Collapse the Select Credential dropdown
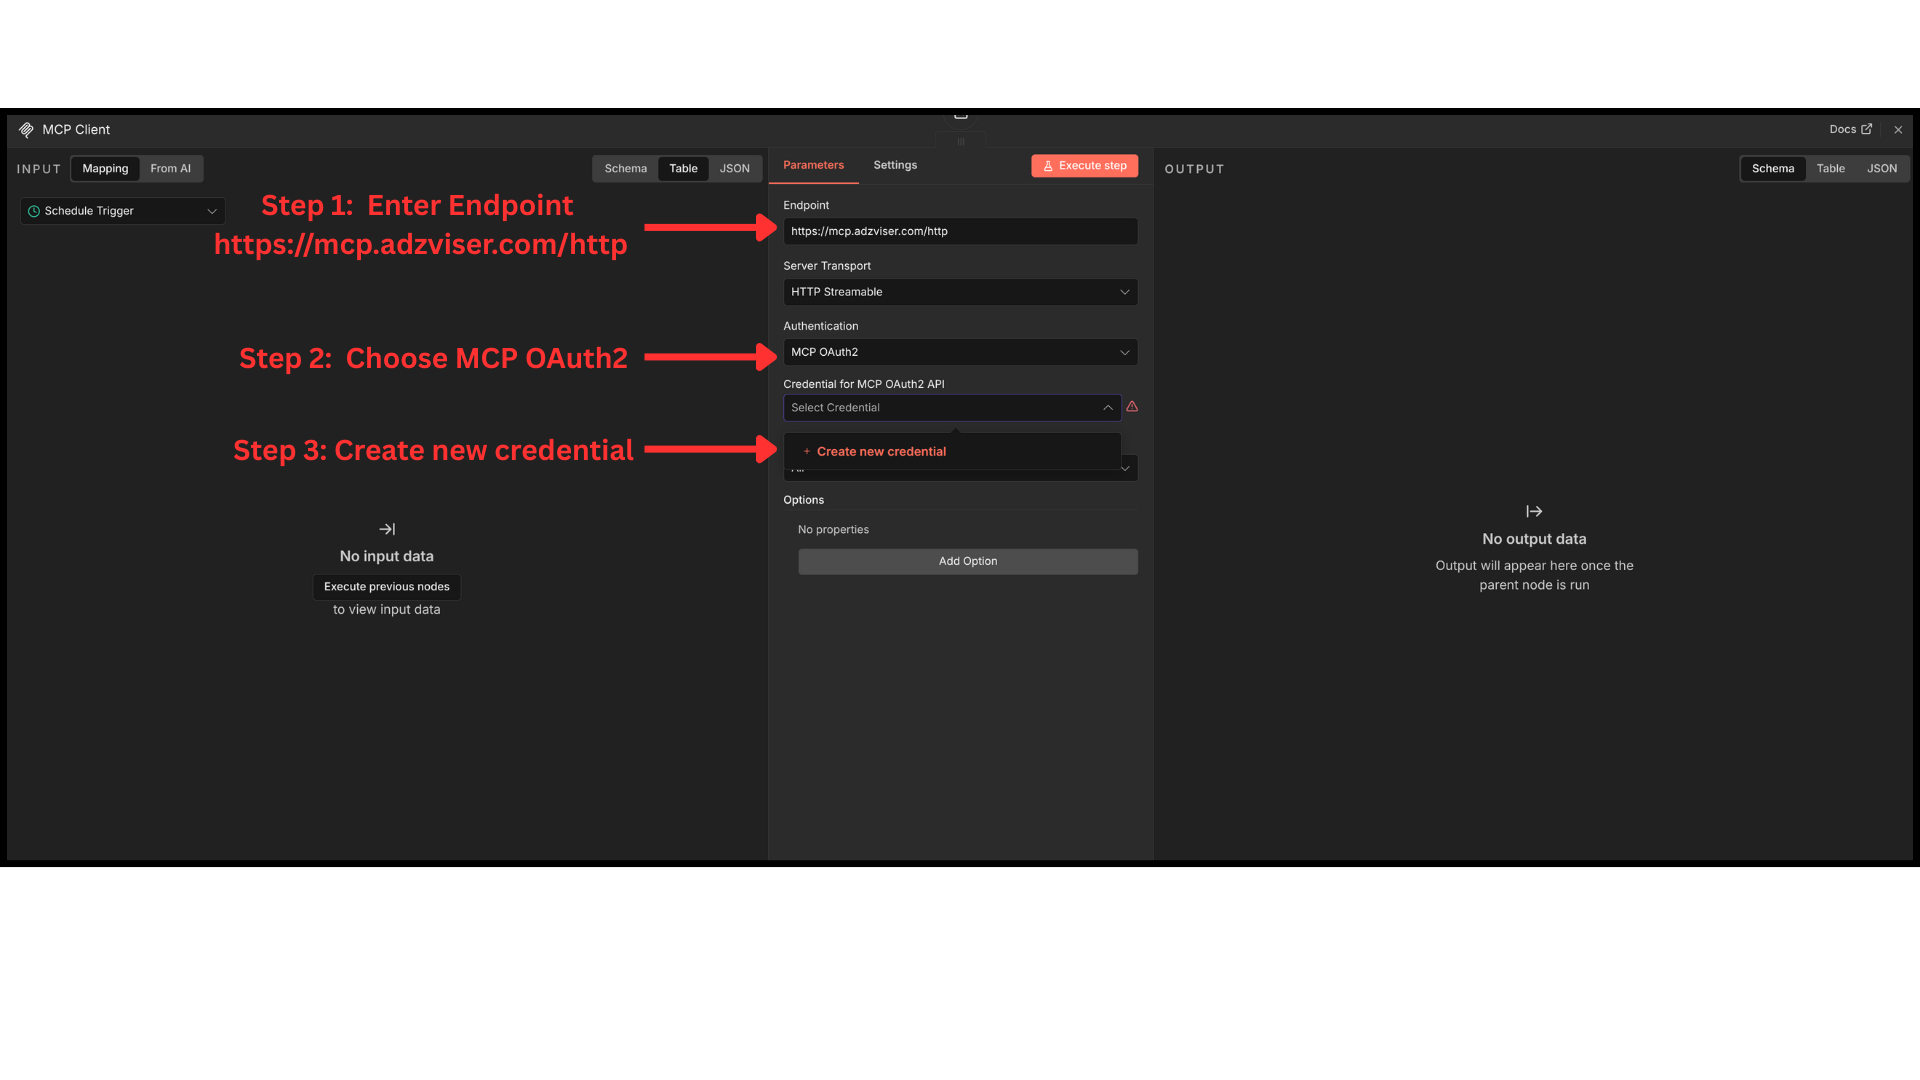The image size is (1920, 1080). point(1107,407)
